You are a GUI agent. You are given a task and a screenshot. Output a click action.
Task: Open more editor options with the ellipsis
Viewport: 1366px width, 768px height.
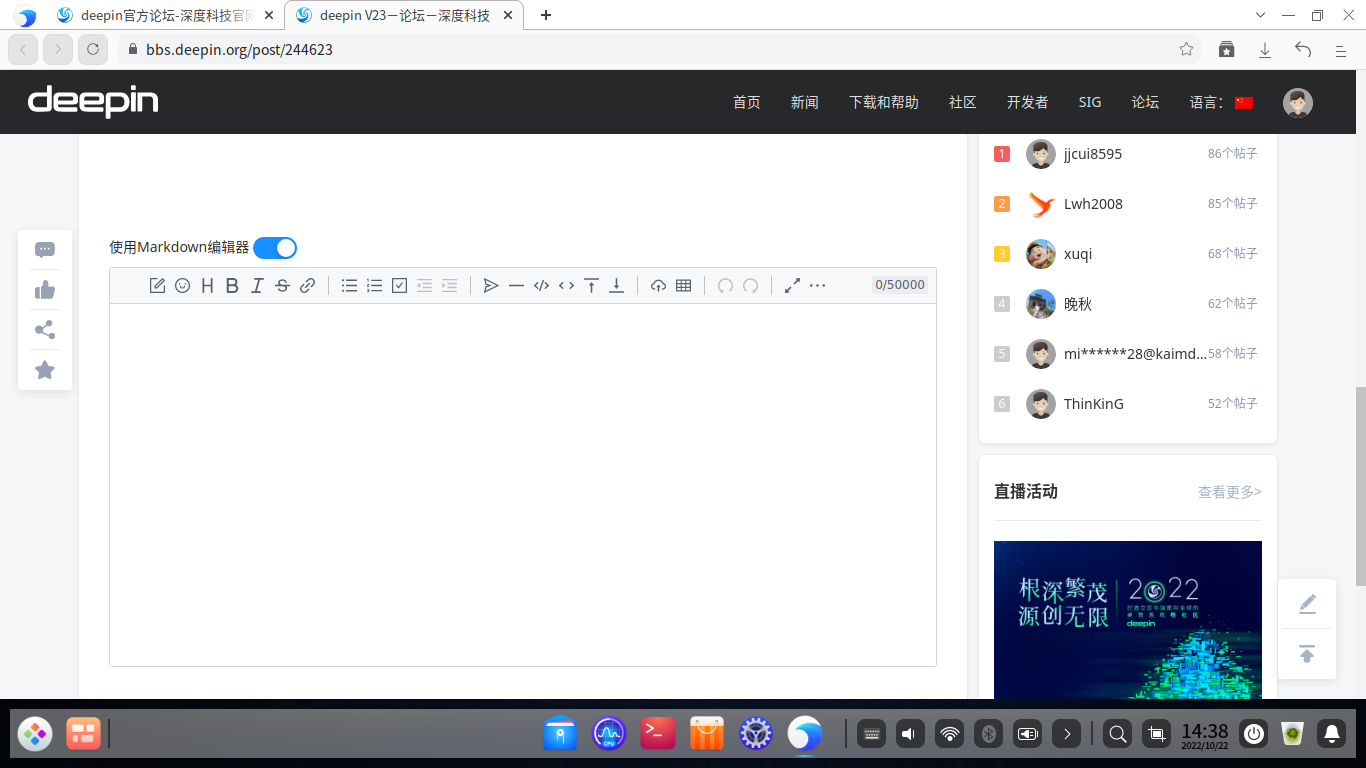pyautogui.click(x=817, y=285)
